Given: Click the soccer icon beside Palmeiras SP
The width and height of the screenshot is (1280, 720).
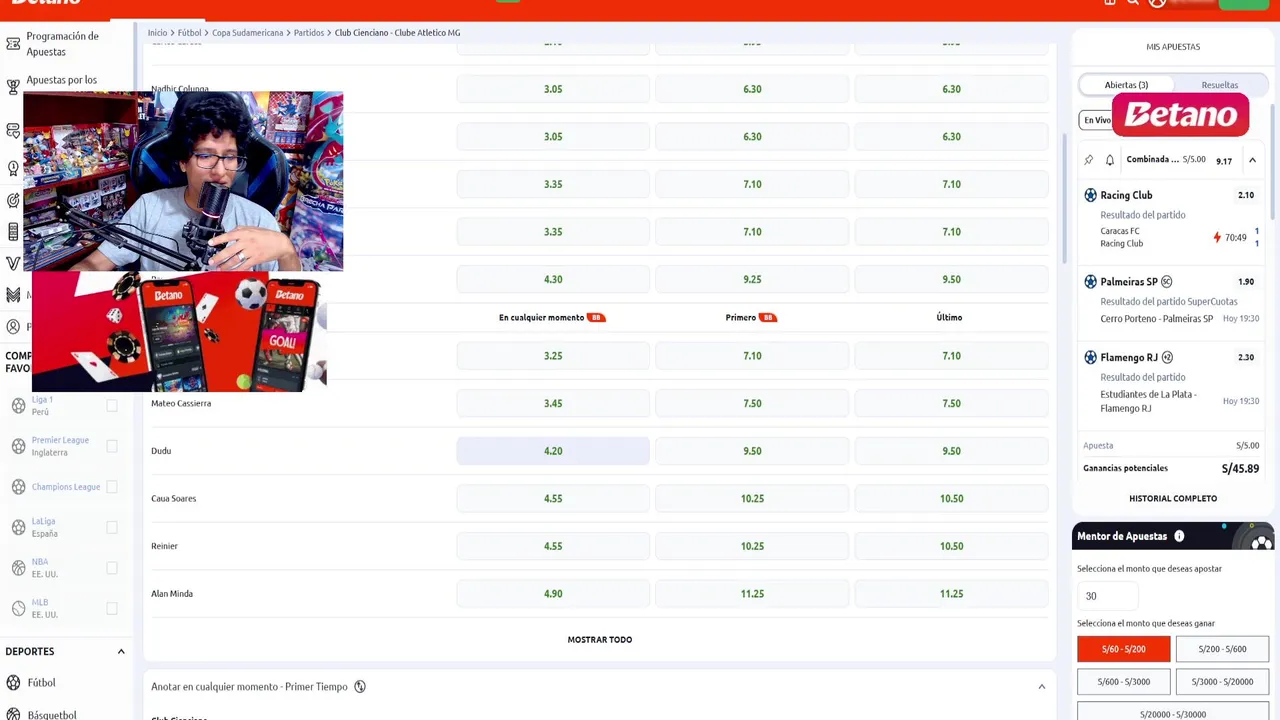Looking at the screenshot, I should pos(1091,282).
